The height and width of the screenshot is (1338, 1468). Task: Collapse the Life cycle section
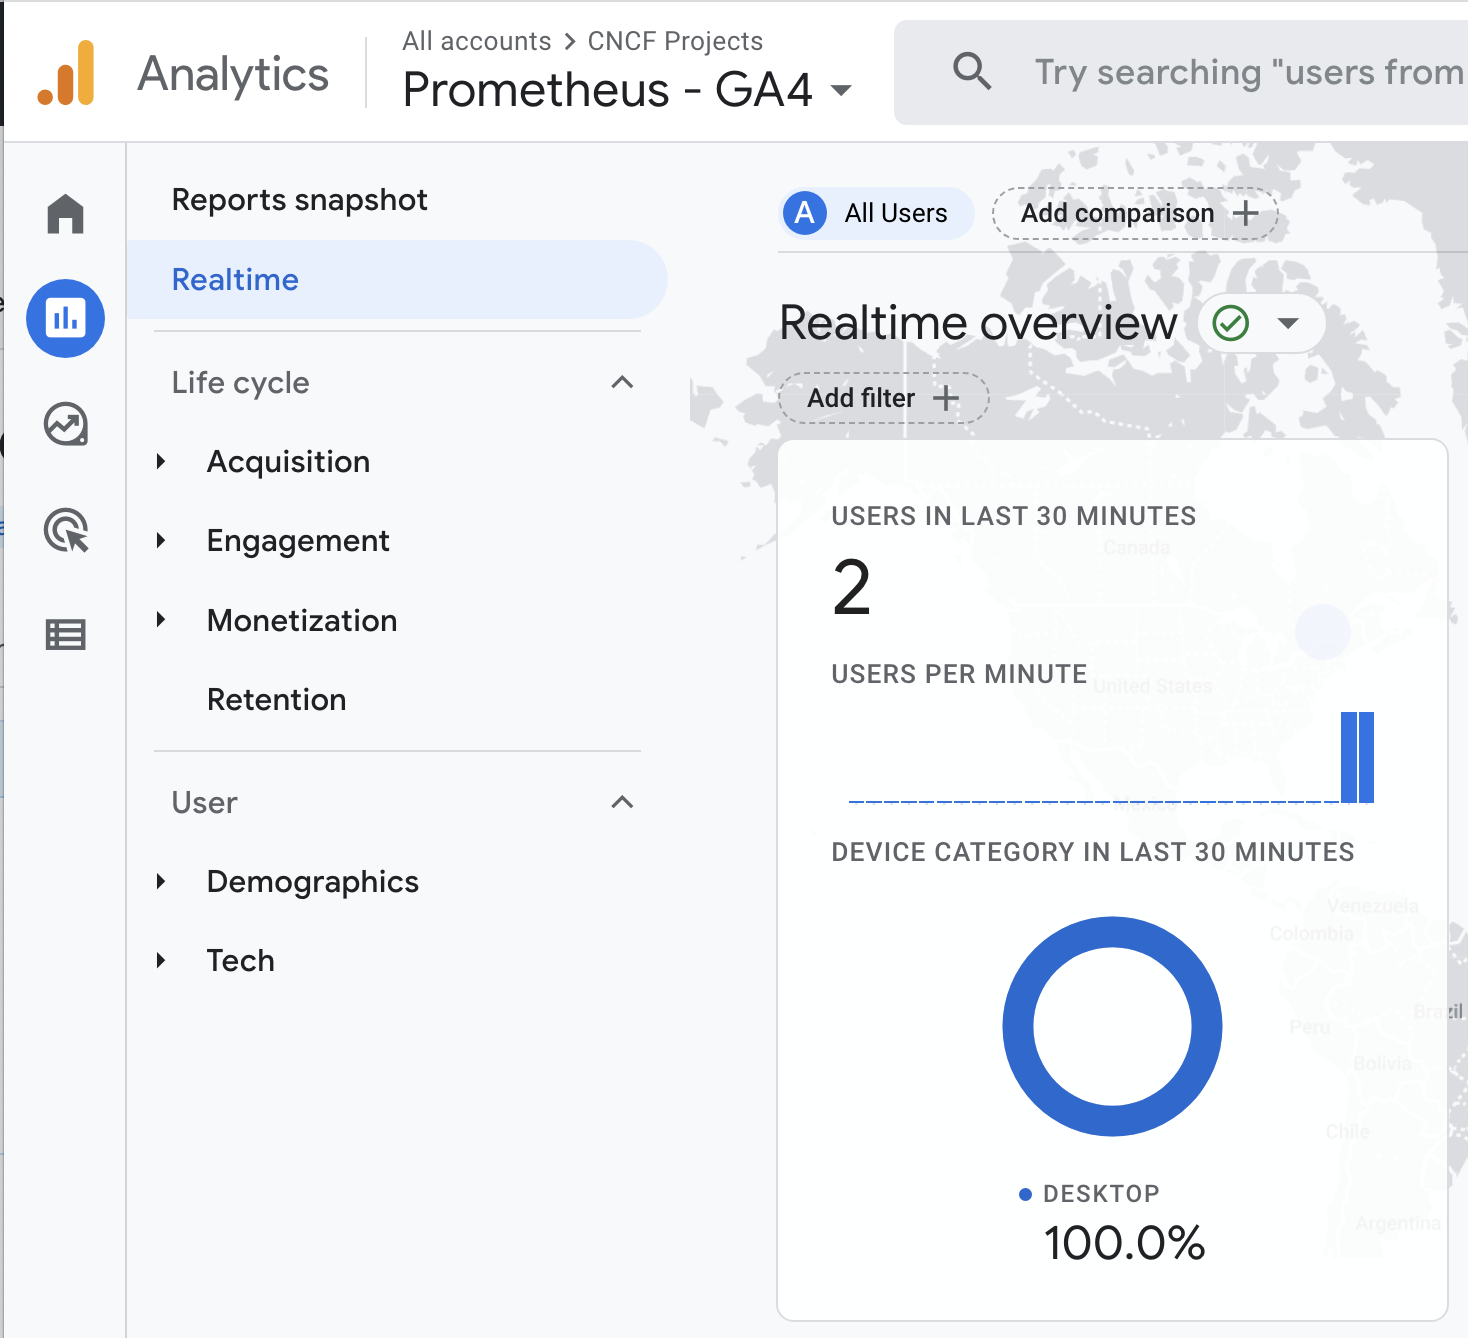[622, 382]
